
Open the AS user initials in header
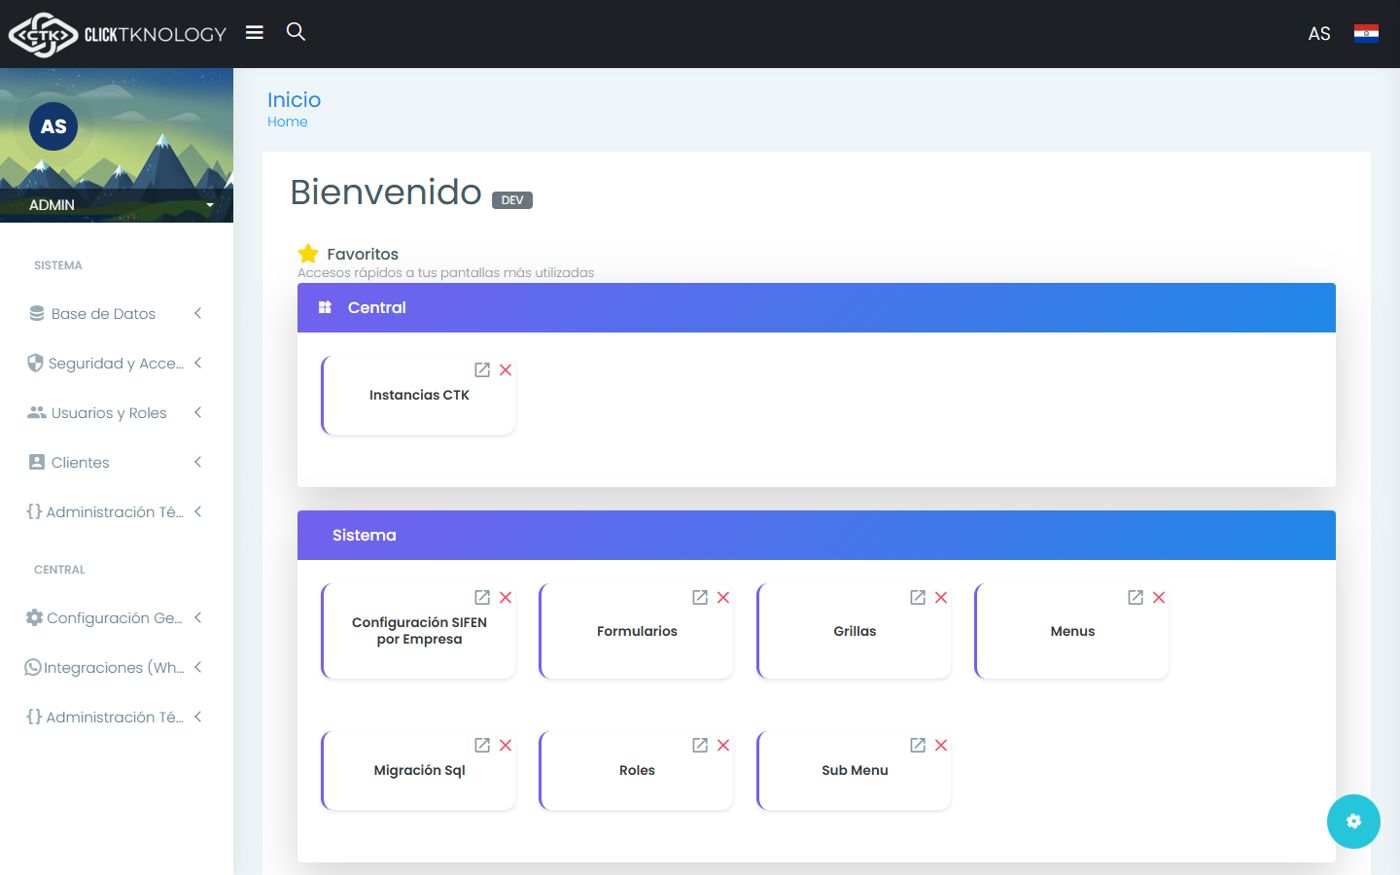click(x=1319, y=34)
